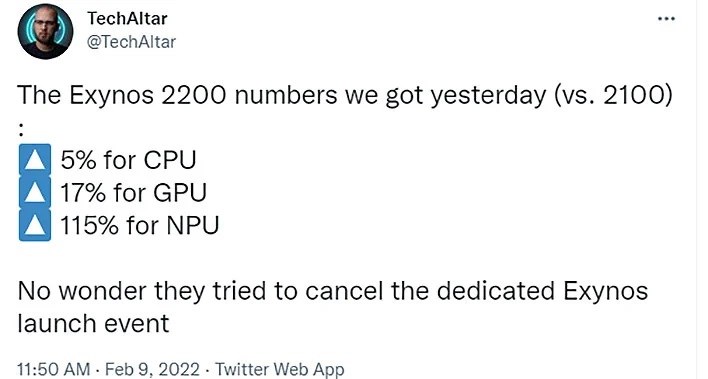Click the up-arrow emoji beside NPU
This screenshot has width=708, height=379.
coord(35,225)
